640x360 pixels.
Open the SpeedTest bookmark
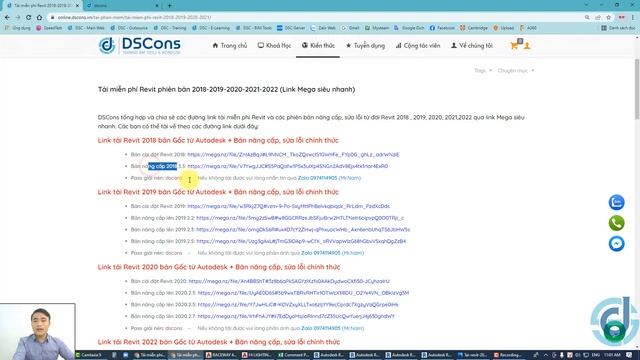tap(49, 28)
